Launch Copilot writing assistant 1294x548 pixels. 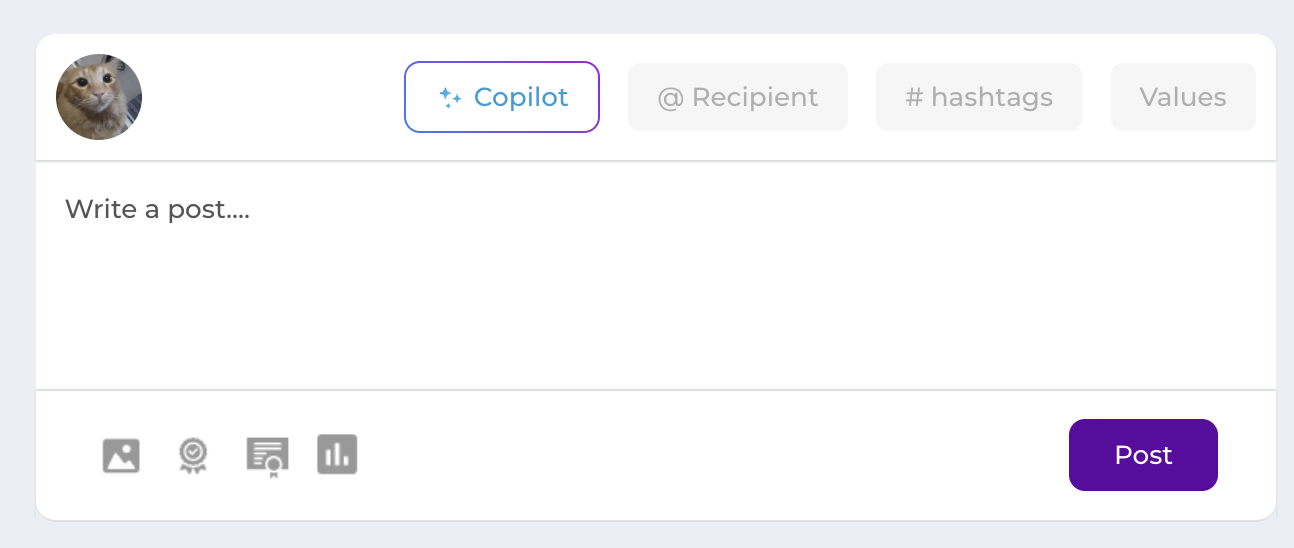[502, 97]
